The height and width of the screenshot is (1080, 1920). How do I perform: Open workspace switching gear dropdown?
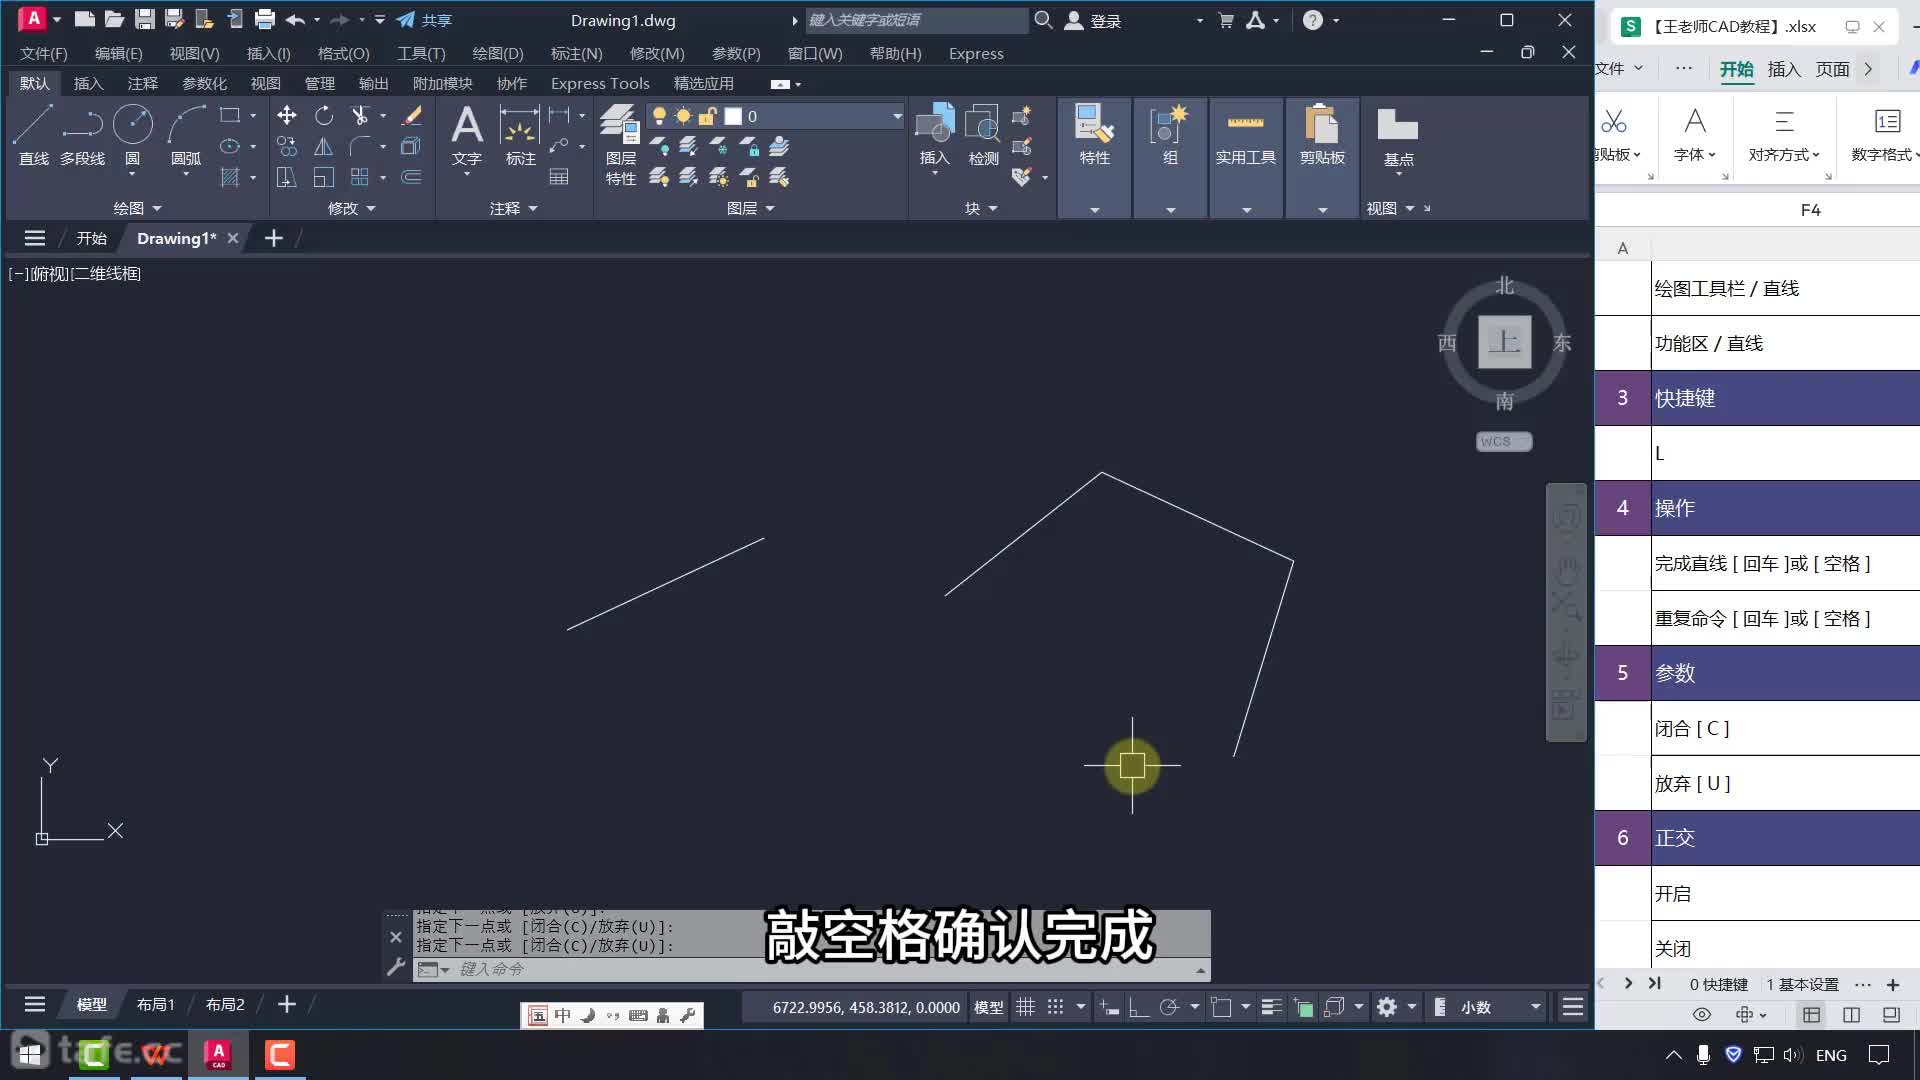pyautogui.click(x=1412, y=1007)
